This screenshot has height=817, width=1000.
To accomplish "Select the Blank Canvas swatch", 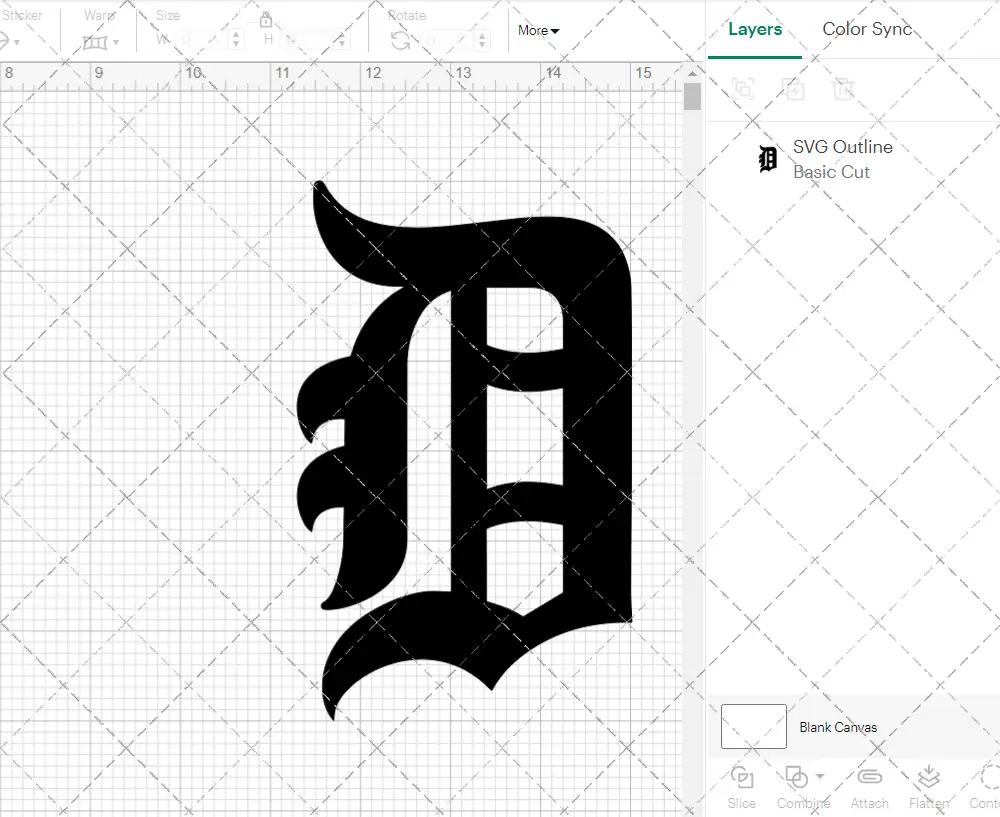I will click(754, 726).
